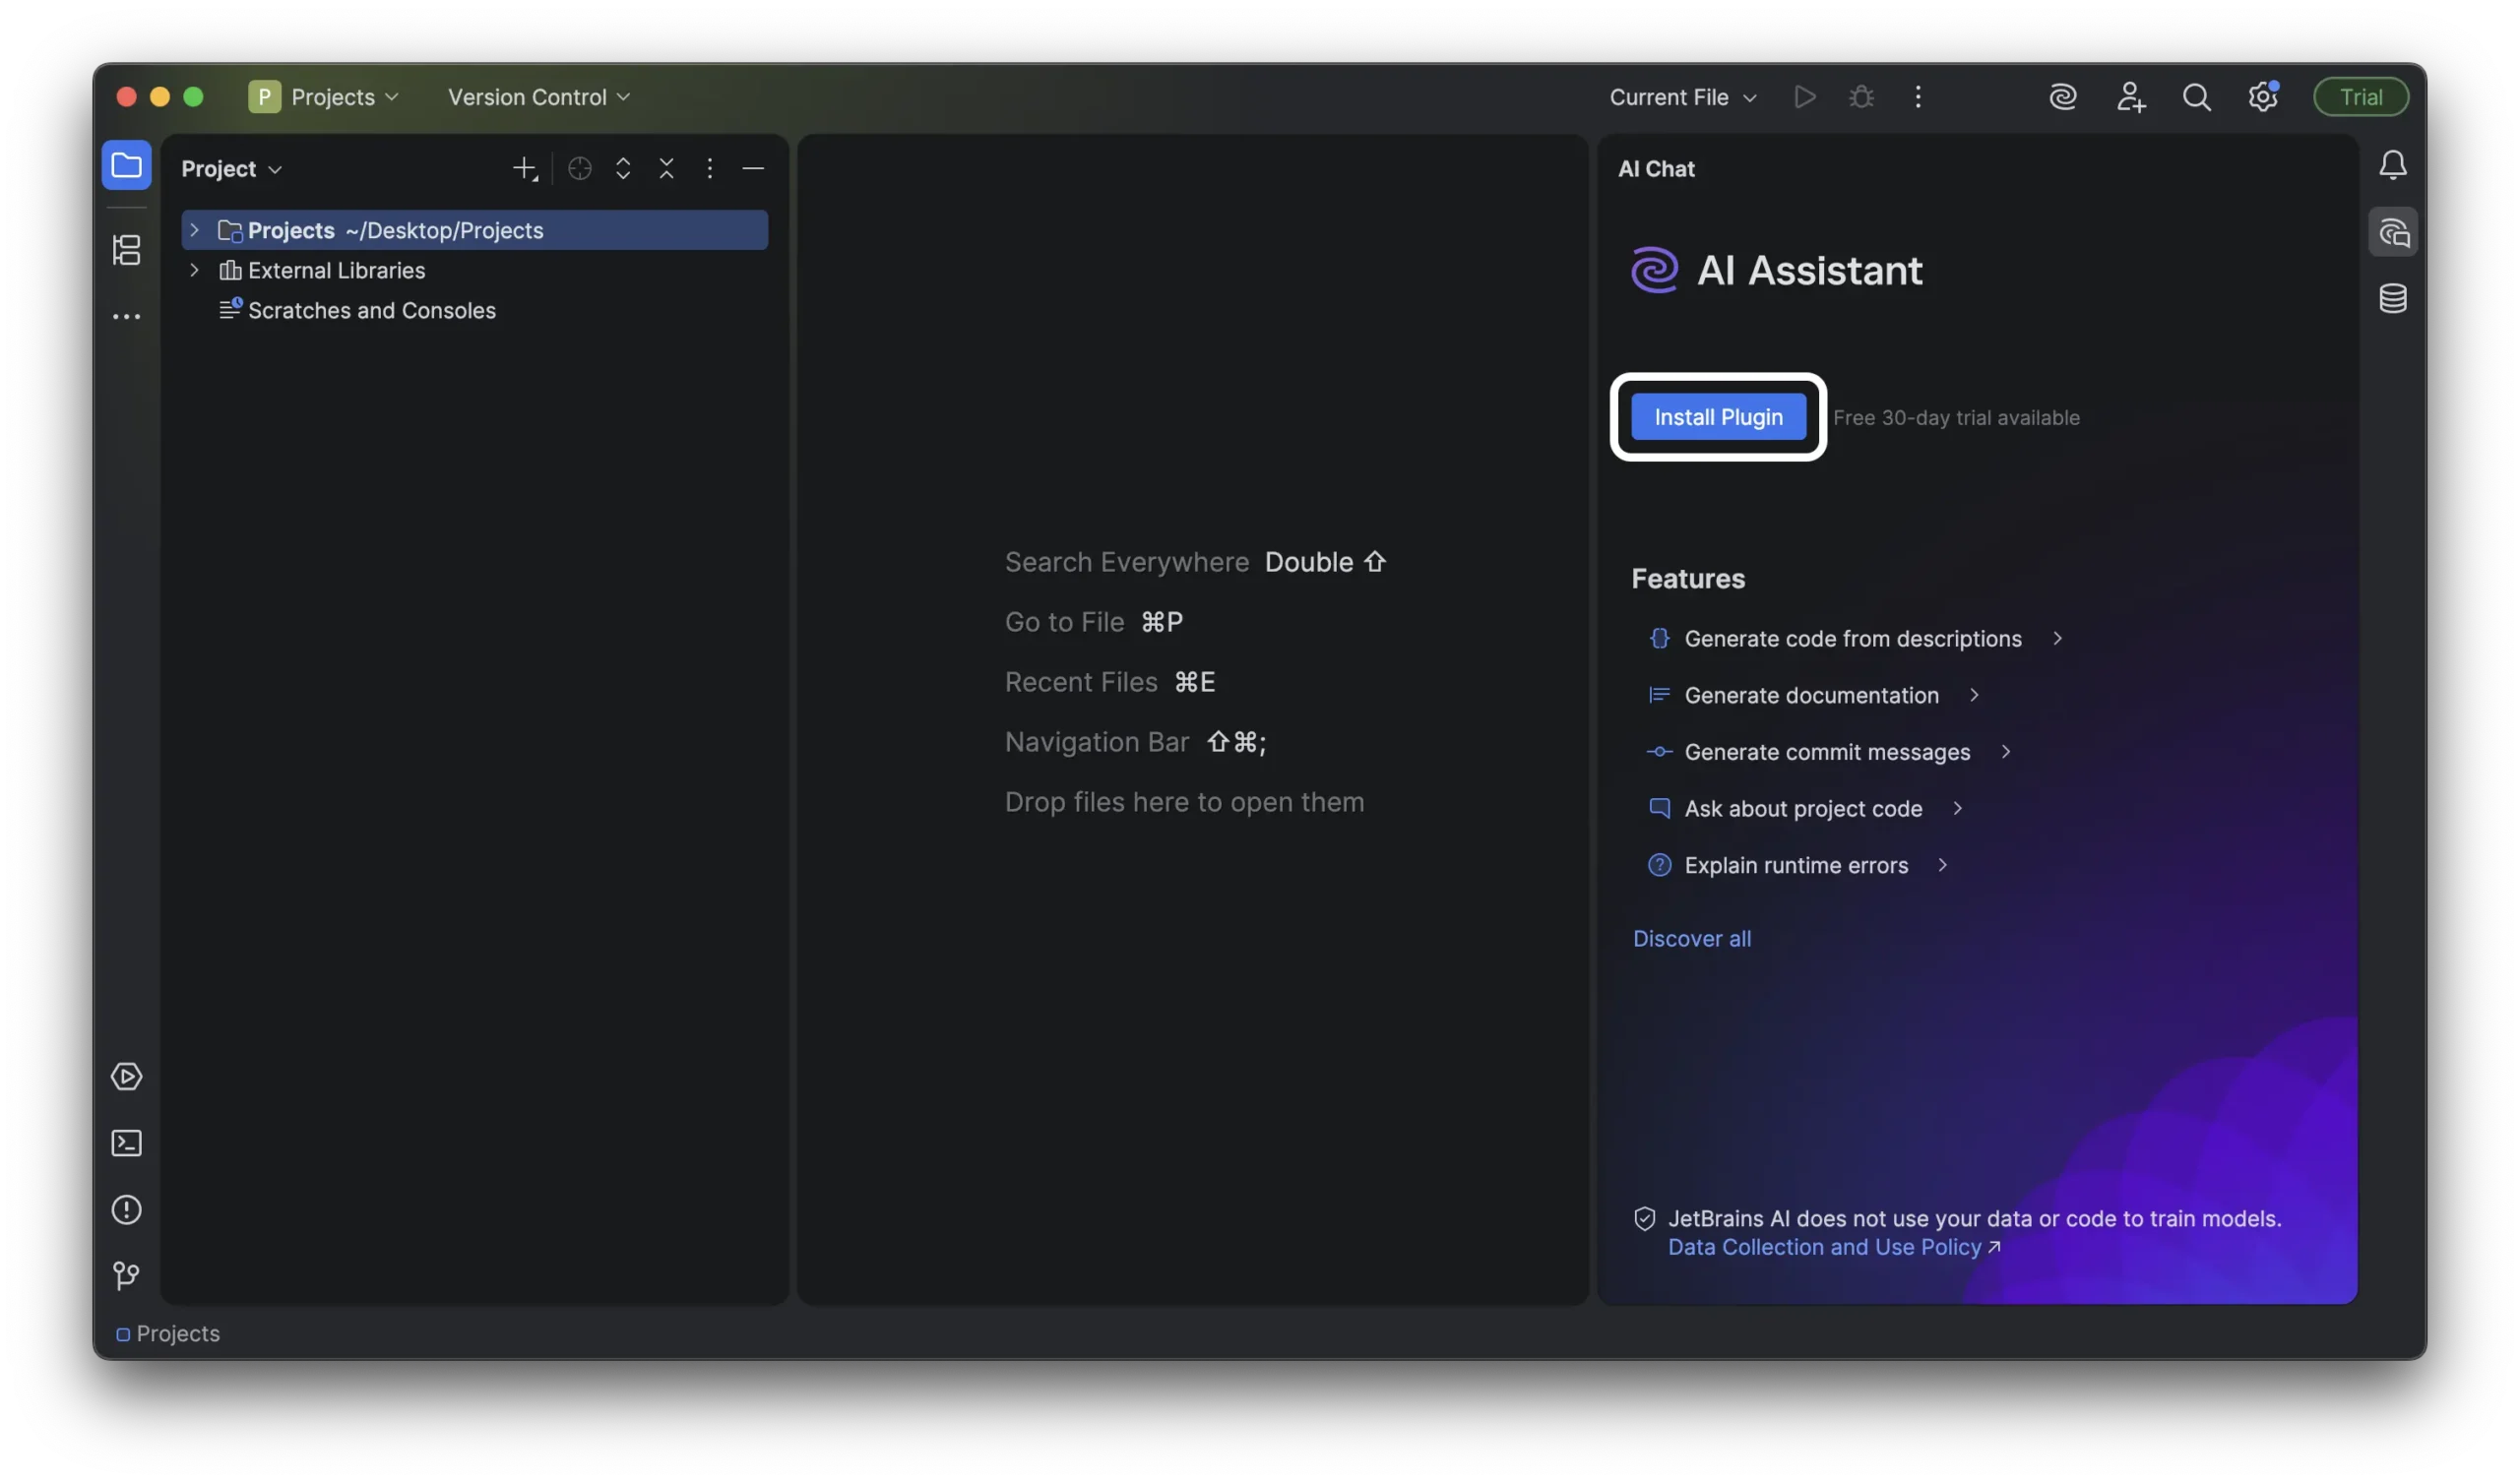This screenshot has height=1483, width=2520.
Task: Start debugging with the bug icon
Action: [x=1860, y=97]
